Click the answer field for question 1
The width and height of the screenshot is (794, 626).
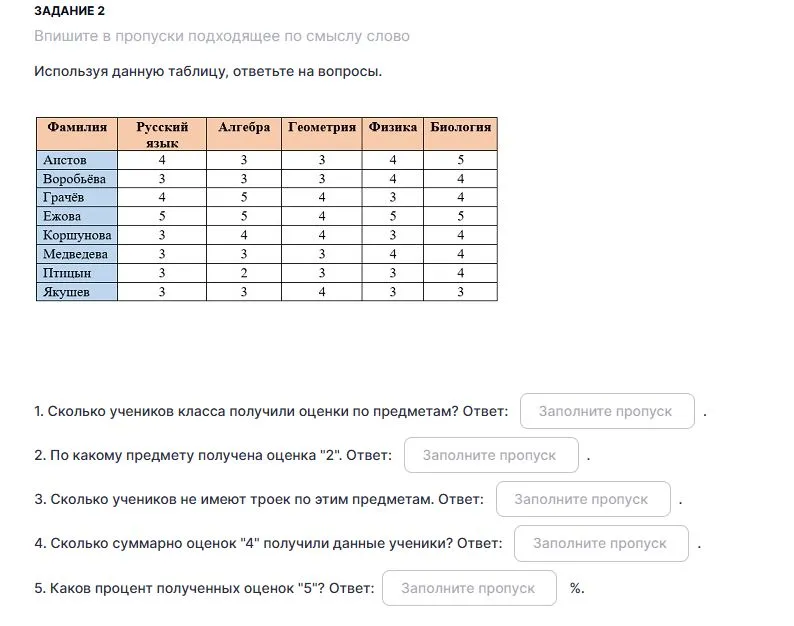pyautogui.click(x=606, y=411)
